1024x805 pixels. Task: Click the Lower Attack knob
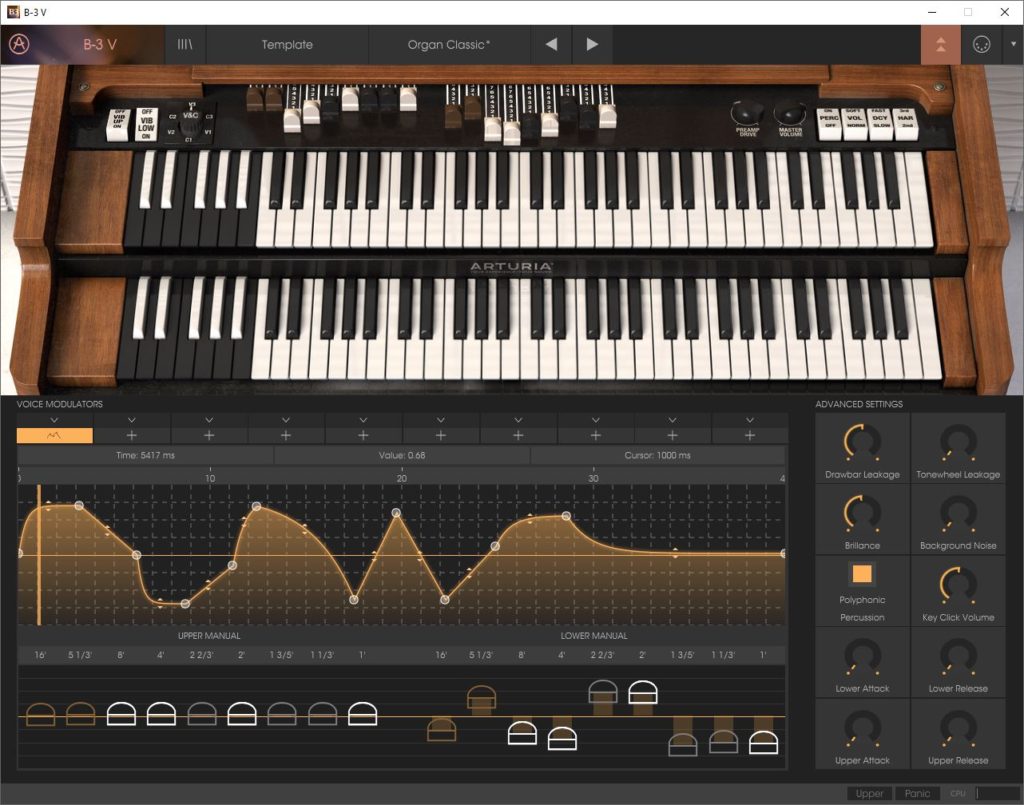(862, 656)
